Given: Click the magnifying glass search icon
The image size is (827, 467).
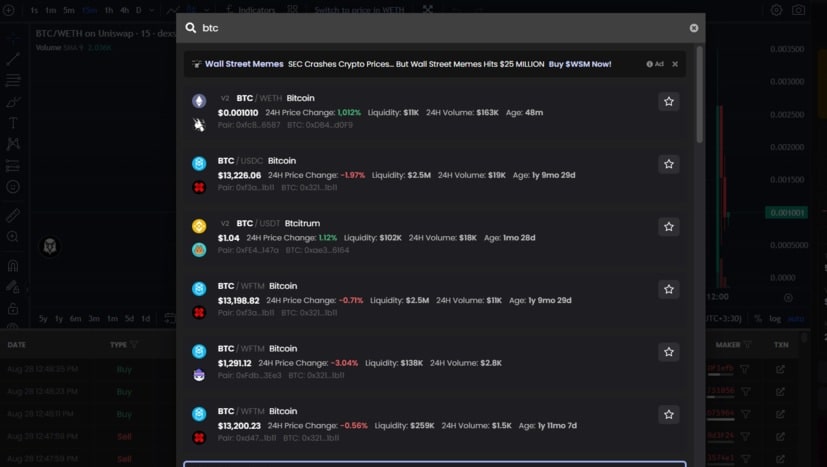Looking at the screenshot, I should click(191, 28).
